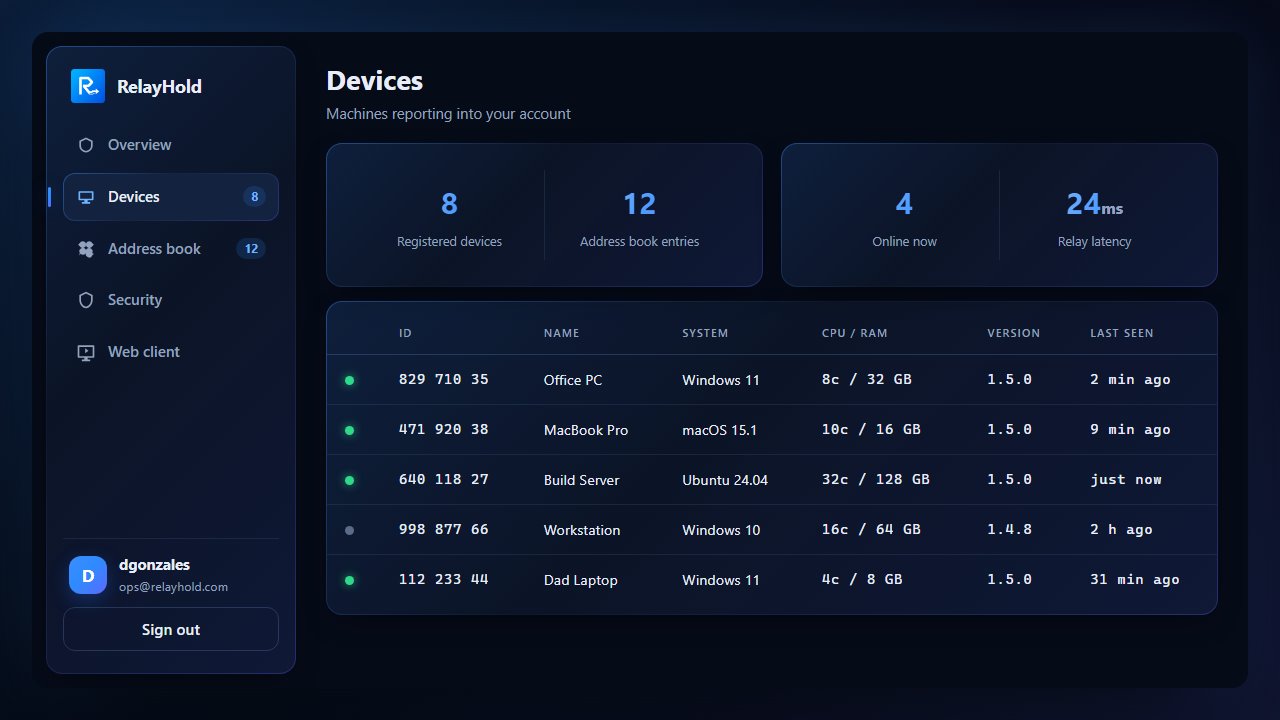Select Devices in the sidebar
The height and width of the screenshot is (720, 1280).
pyautogui.click(x=171, y=197)
